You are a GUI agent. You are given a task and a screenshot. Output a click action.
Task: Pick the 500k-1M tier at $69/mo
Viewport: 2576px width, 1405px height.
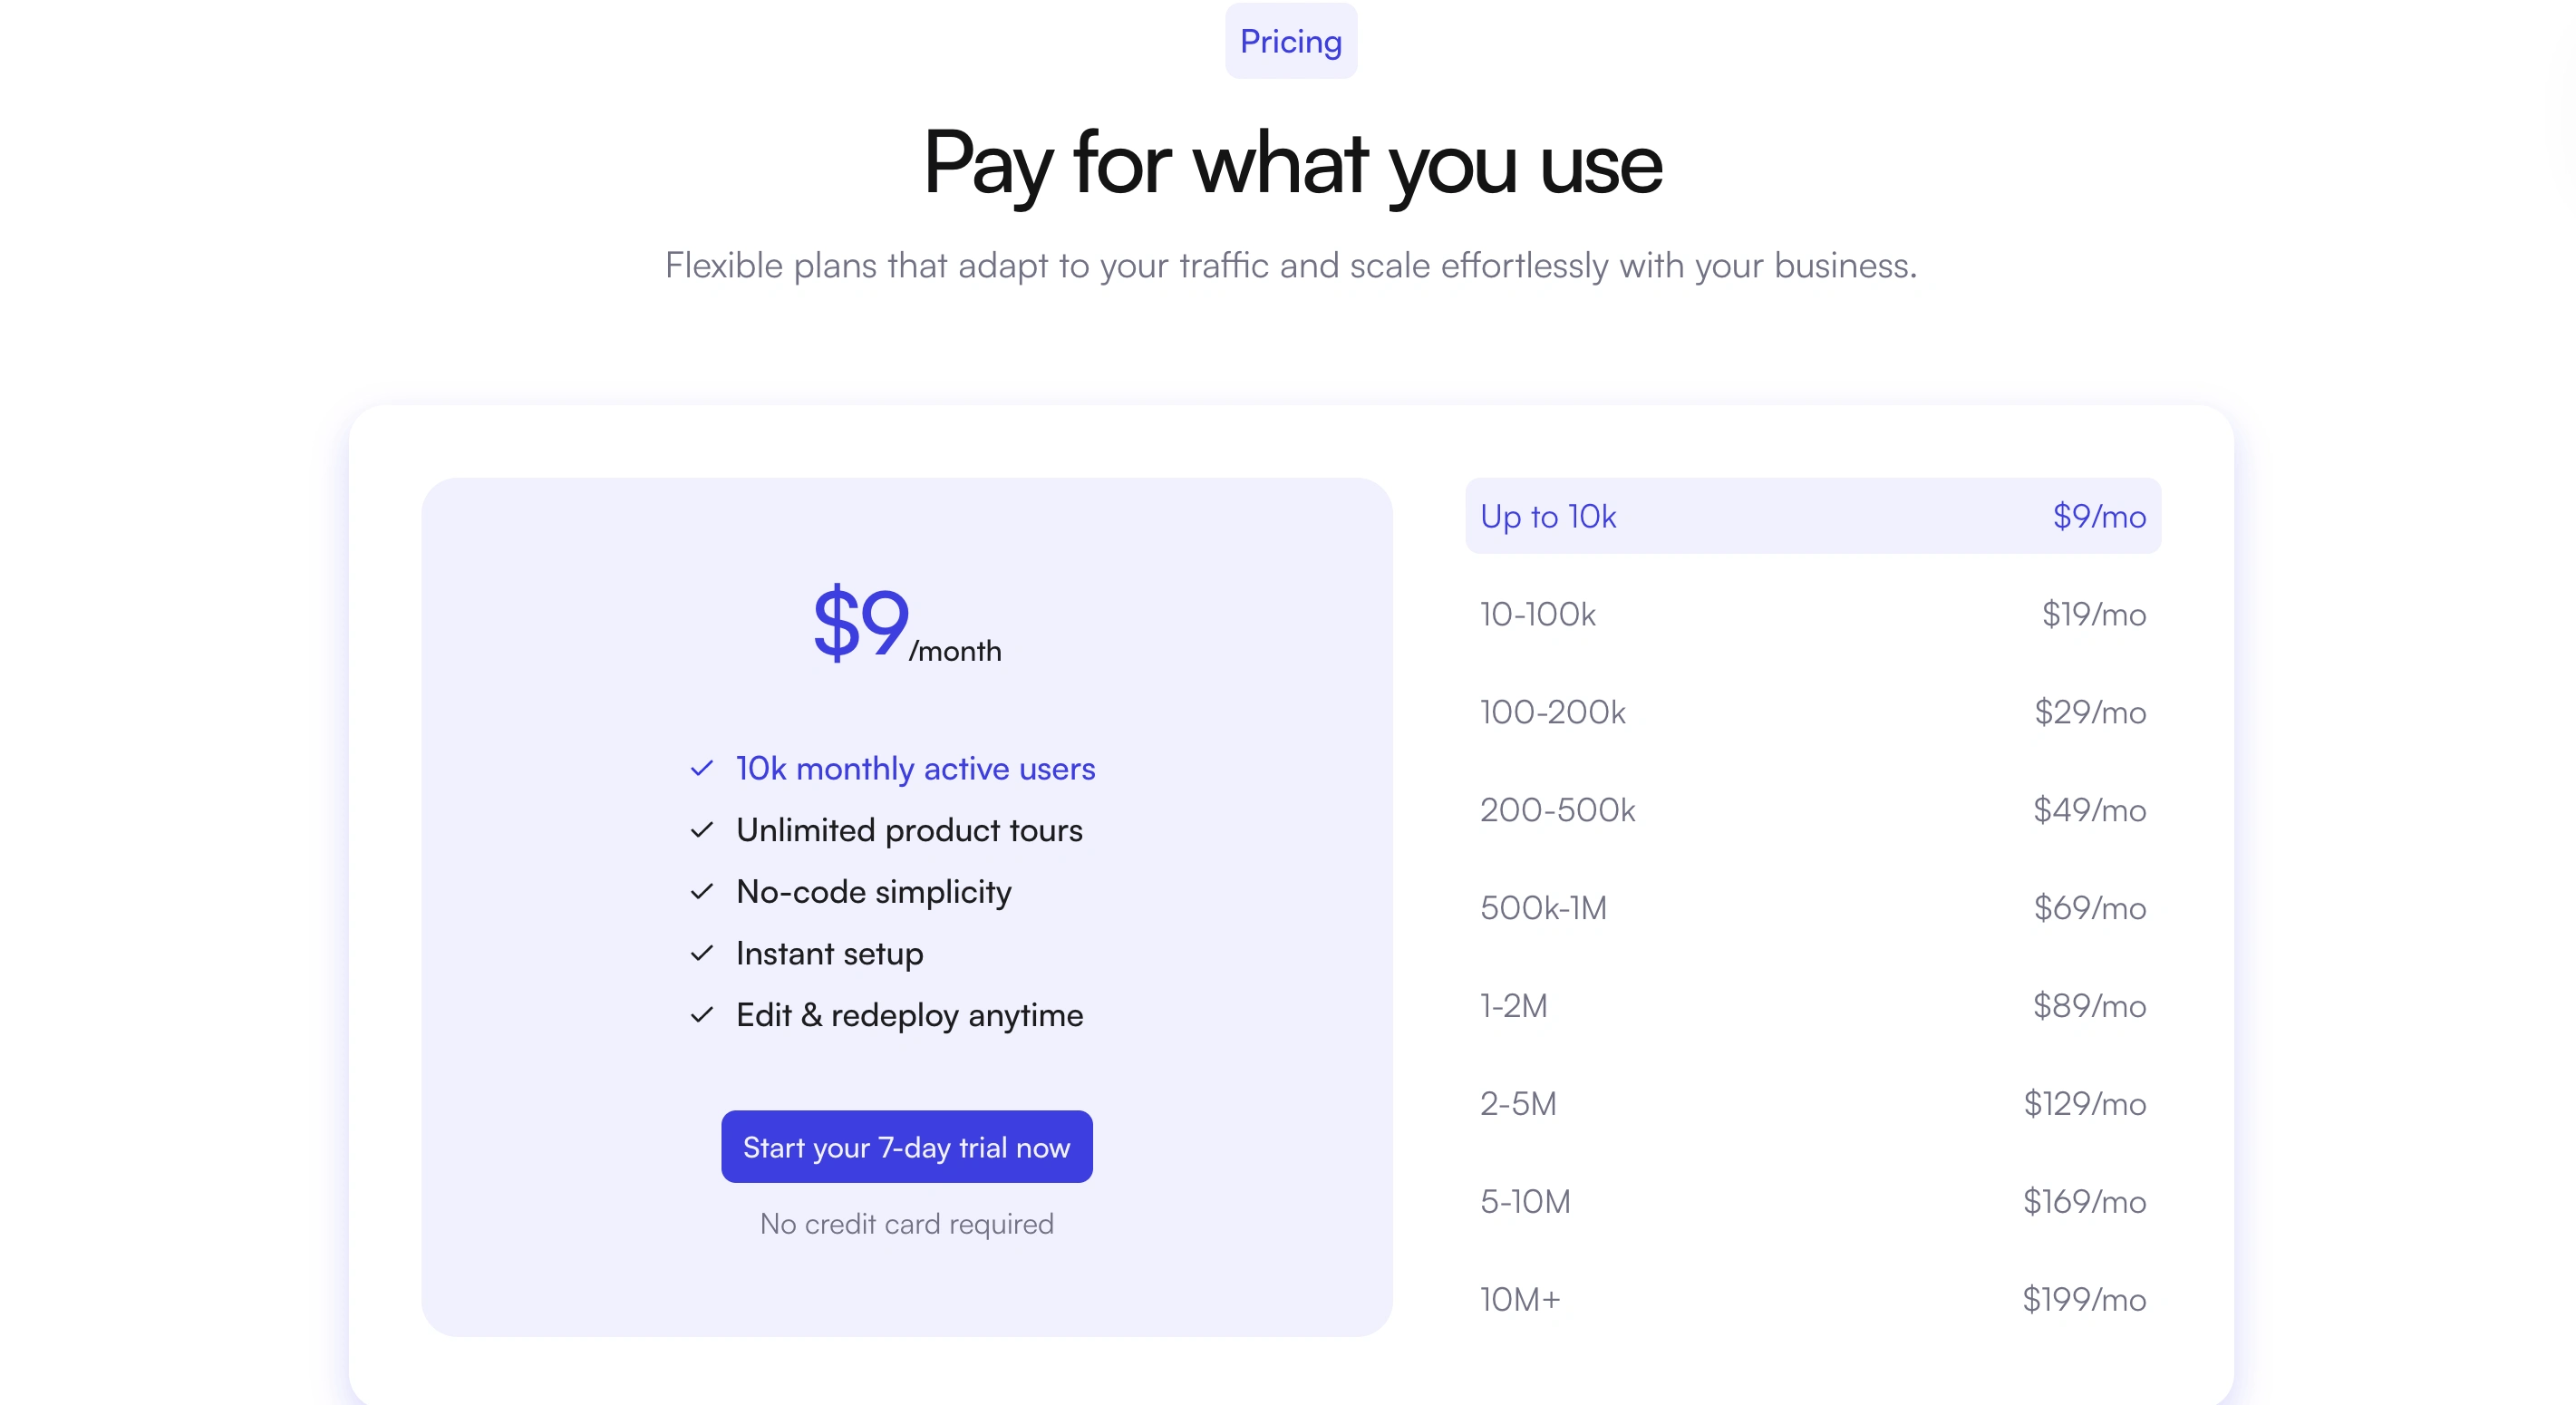click(1812, 908)
